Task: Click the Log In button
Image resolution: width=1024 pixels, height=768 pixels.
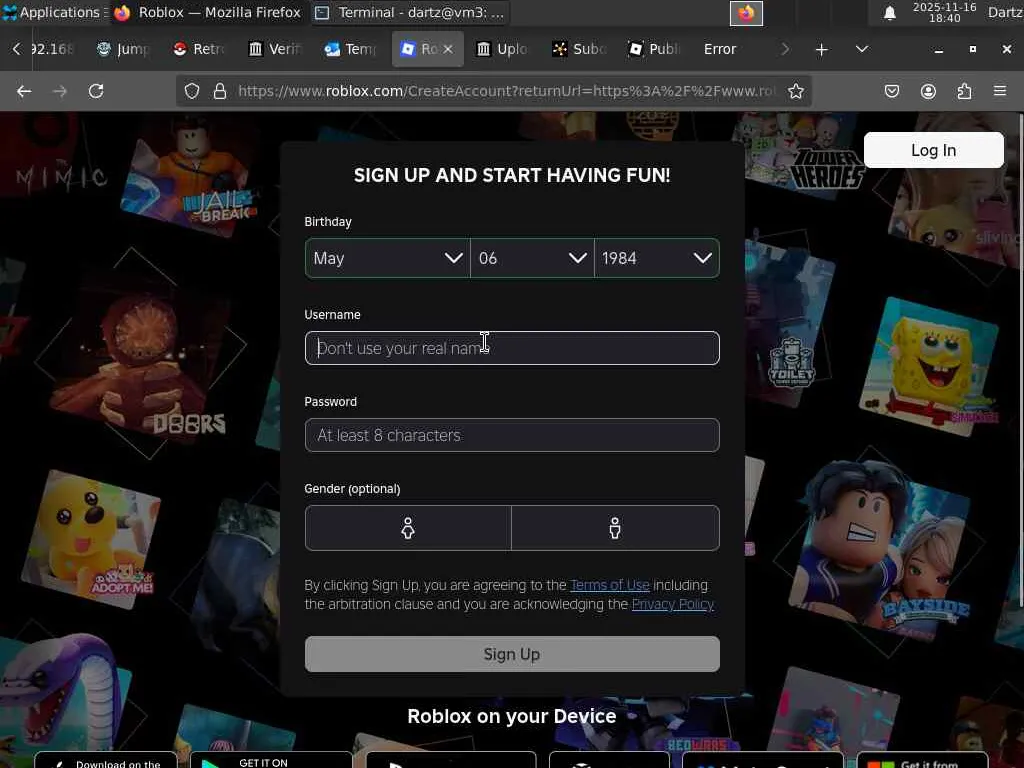Action: coord(933,150)
